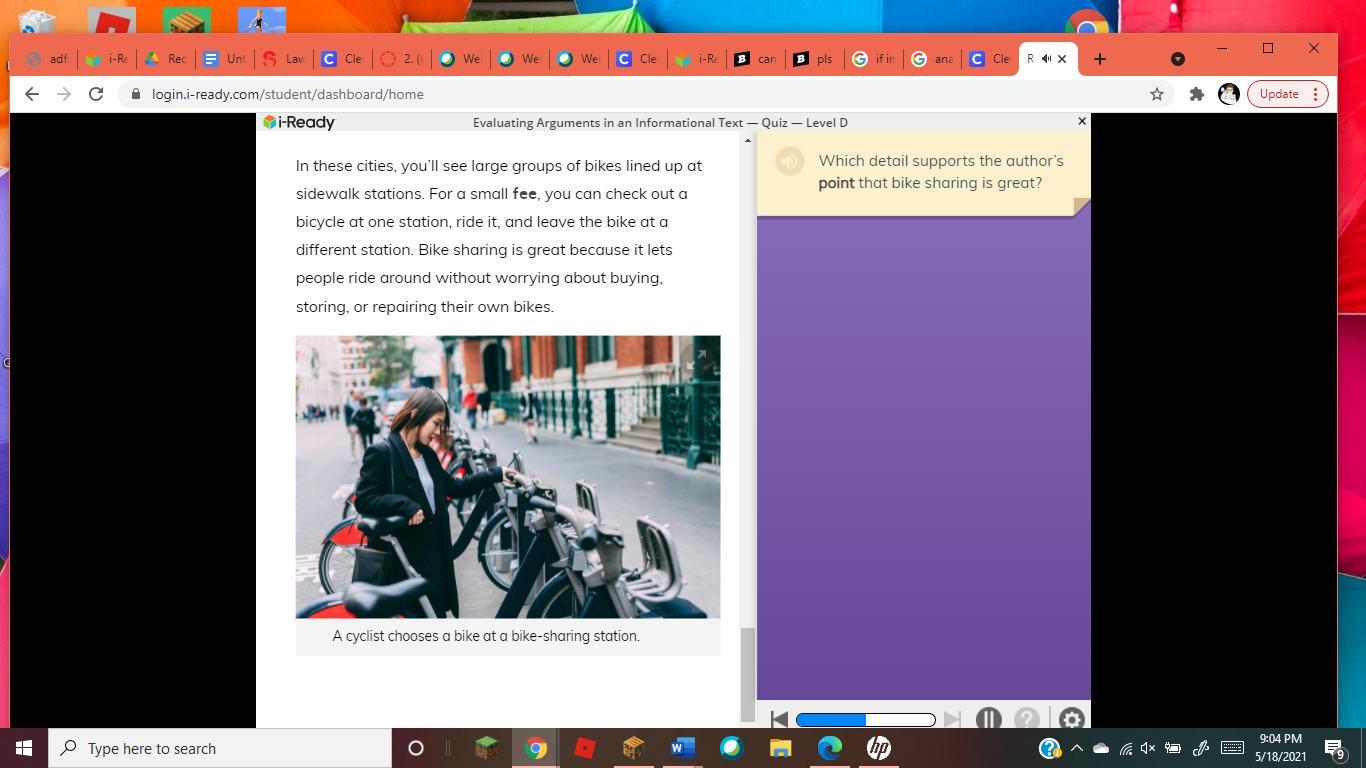Viewport: 1366px width, 768px height.
Task: Show hidden system tray icons
Action: point(1076,748)
